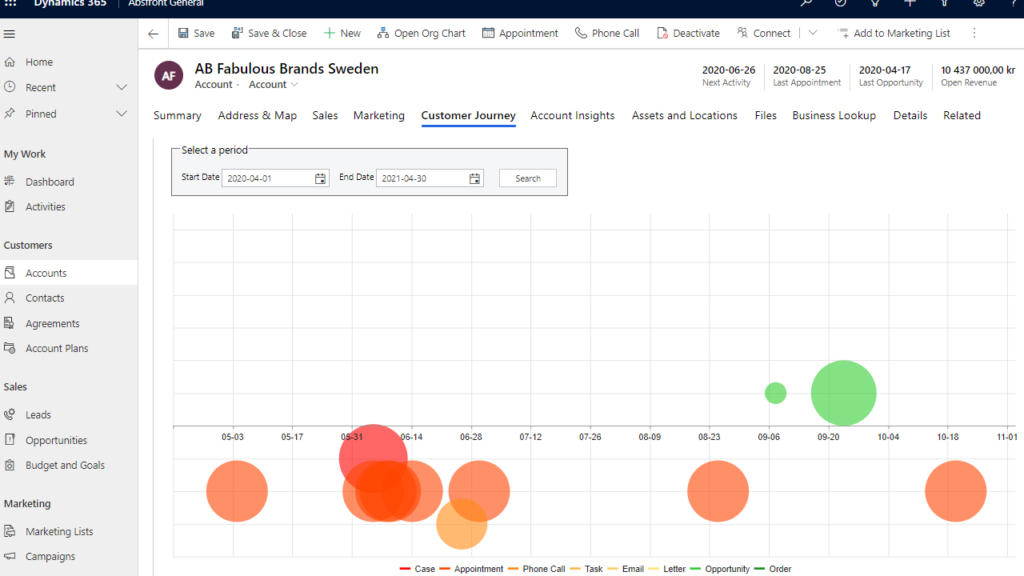Switch to the Sales tab

coord(325,116)
